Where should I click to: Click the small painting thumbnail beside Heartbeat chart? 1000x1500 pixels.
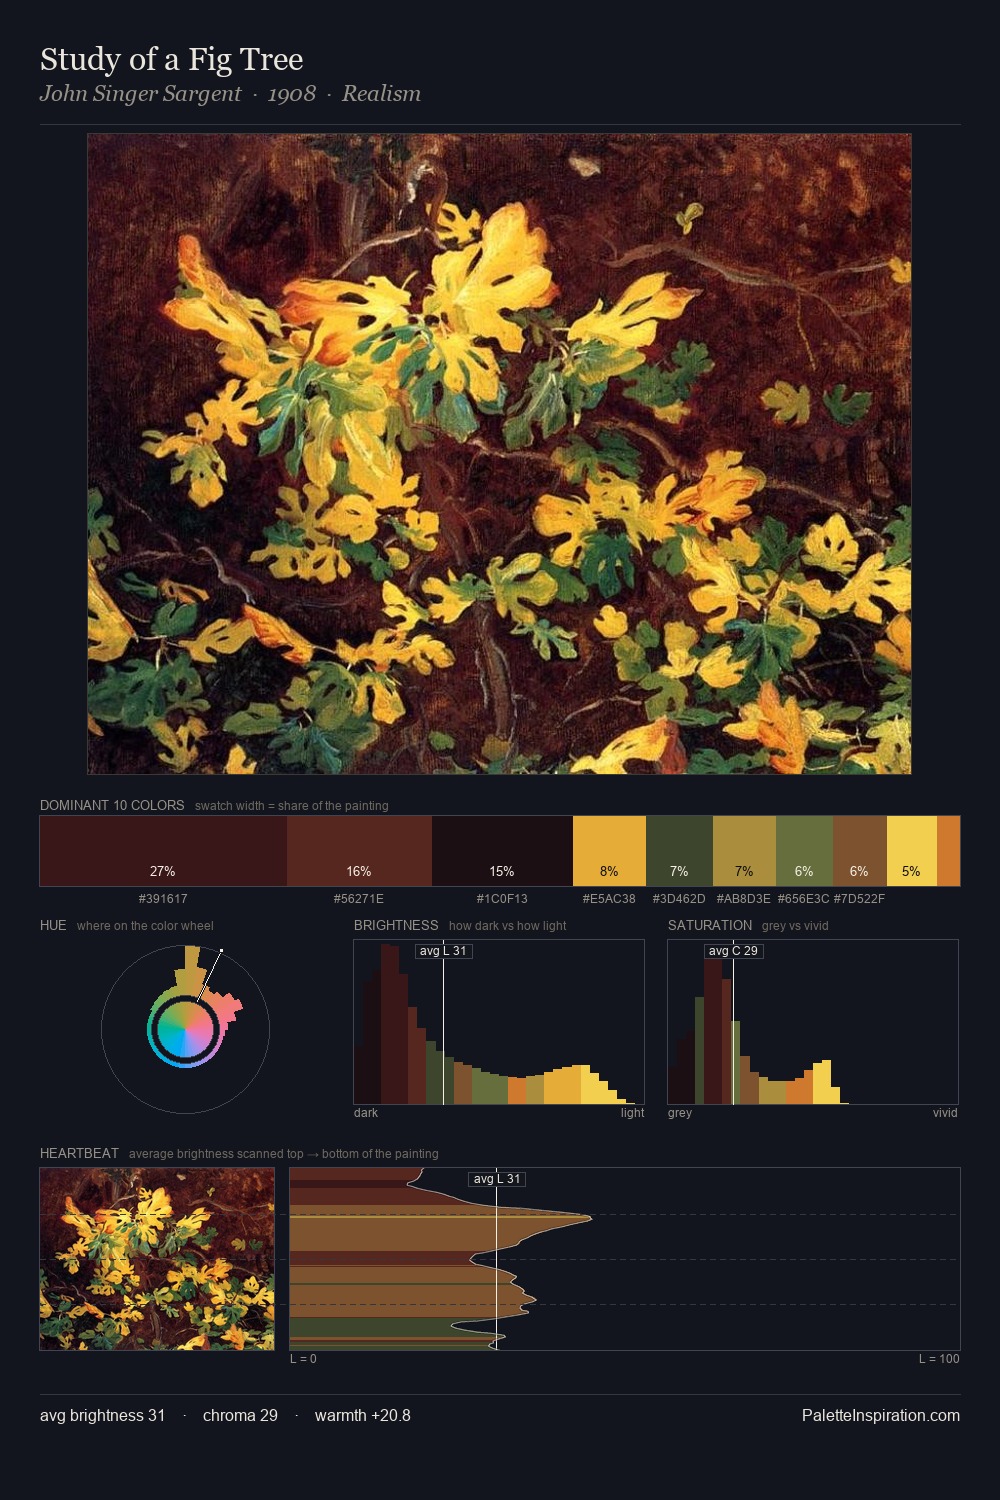157,1259
